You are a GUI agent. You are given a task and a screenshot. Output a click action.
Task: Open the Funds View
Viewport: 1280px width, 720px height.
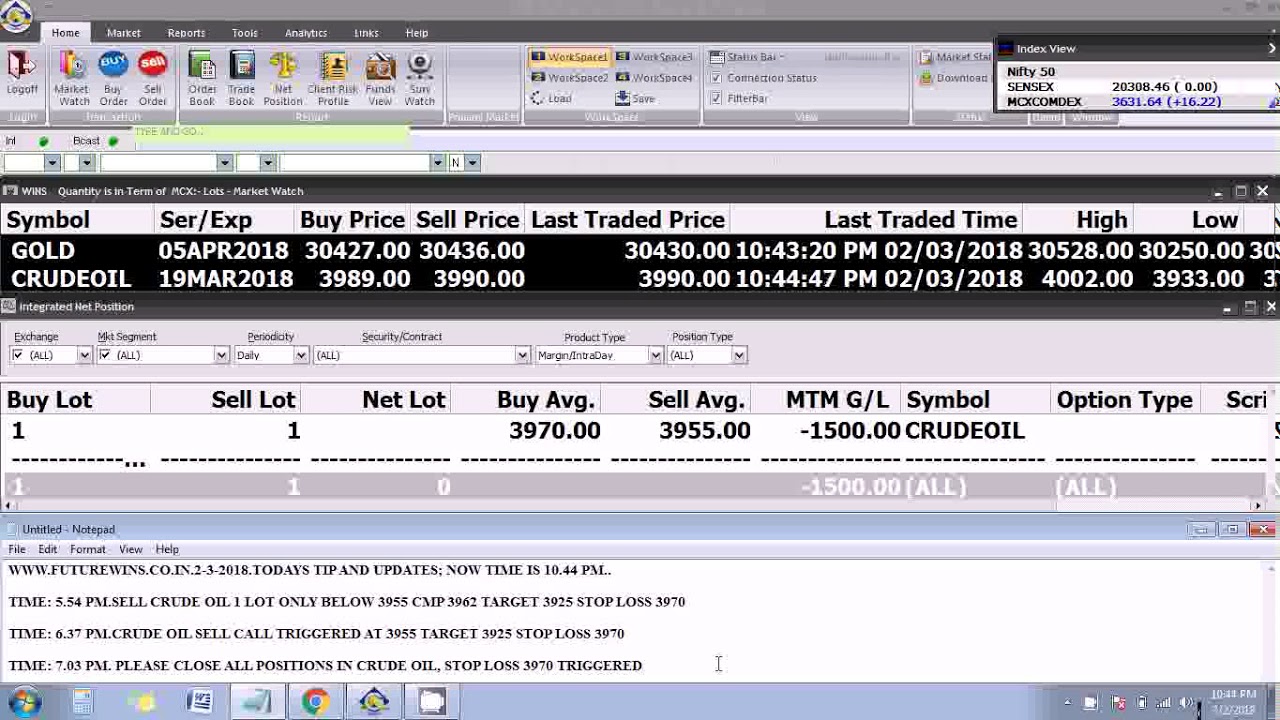click(x=380, y=78)
